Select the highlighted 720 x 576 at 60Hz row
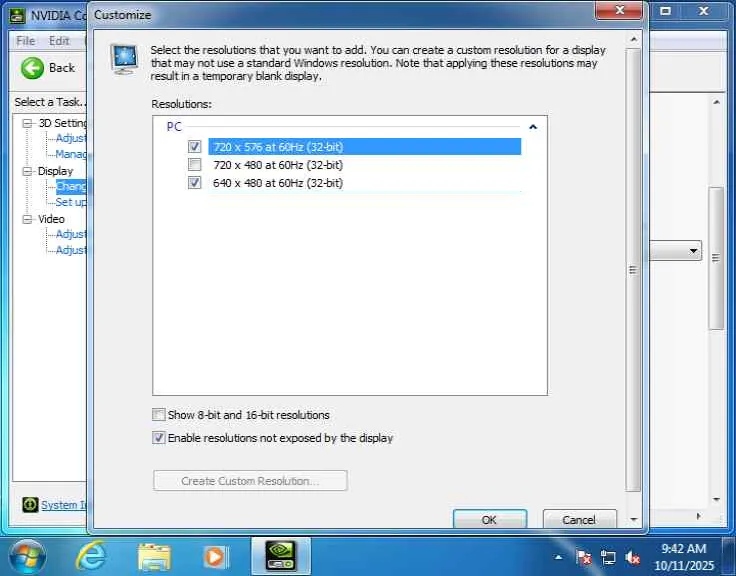Image resolution: width=736 pixels, height=576 pixels. 365,146
